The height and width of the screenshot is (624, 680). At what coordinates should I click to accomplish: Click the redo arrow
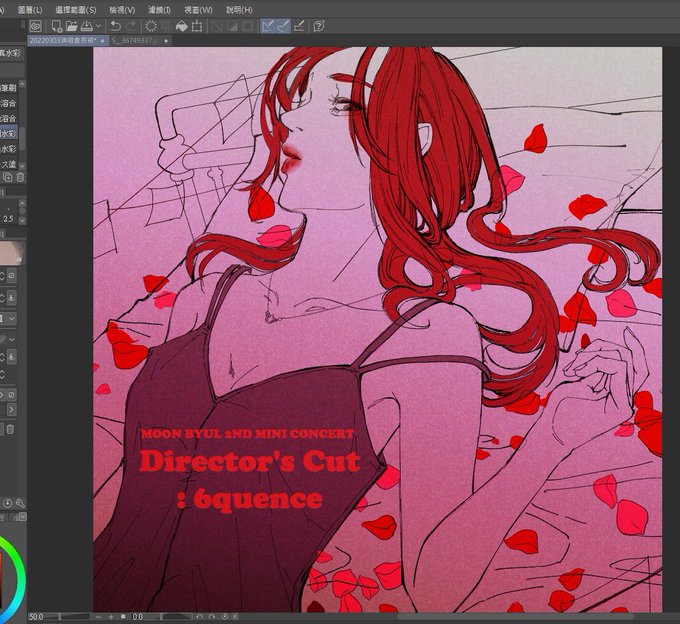click(131, 26)
